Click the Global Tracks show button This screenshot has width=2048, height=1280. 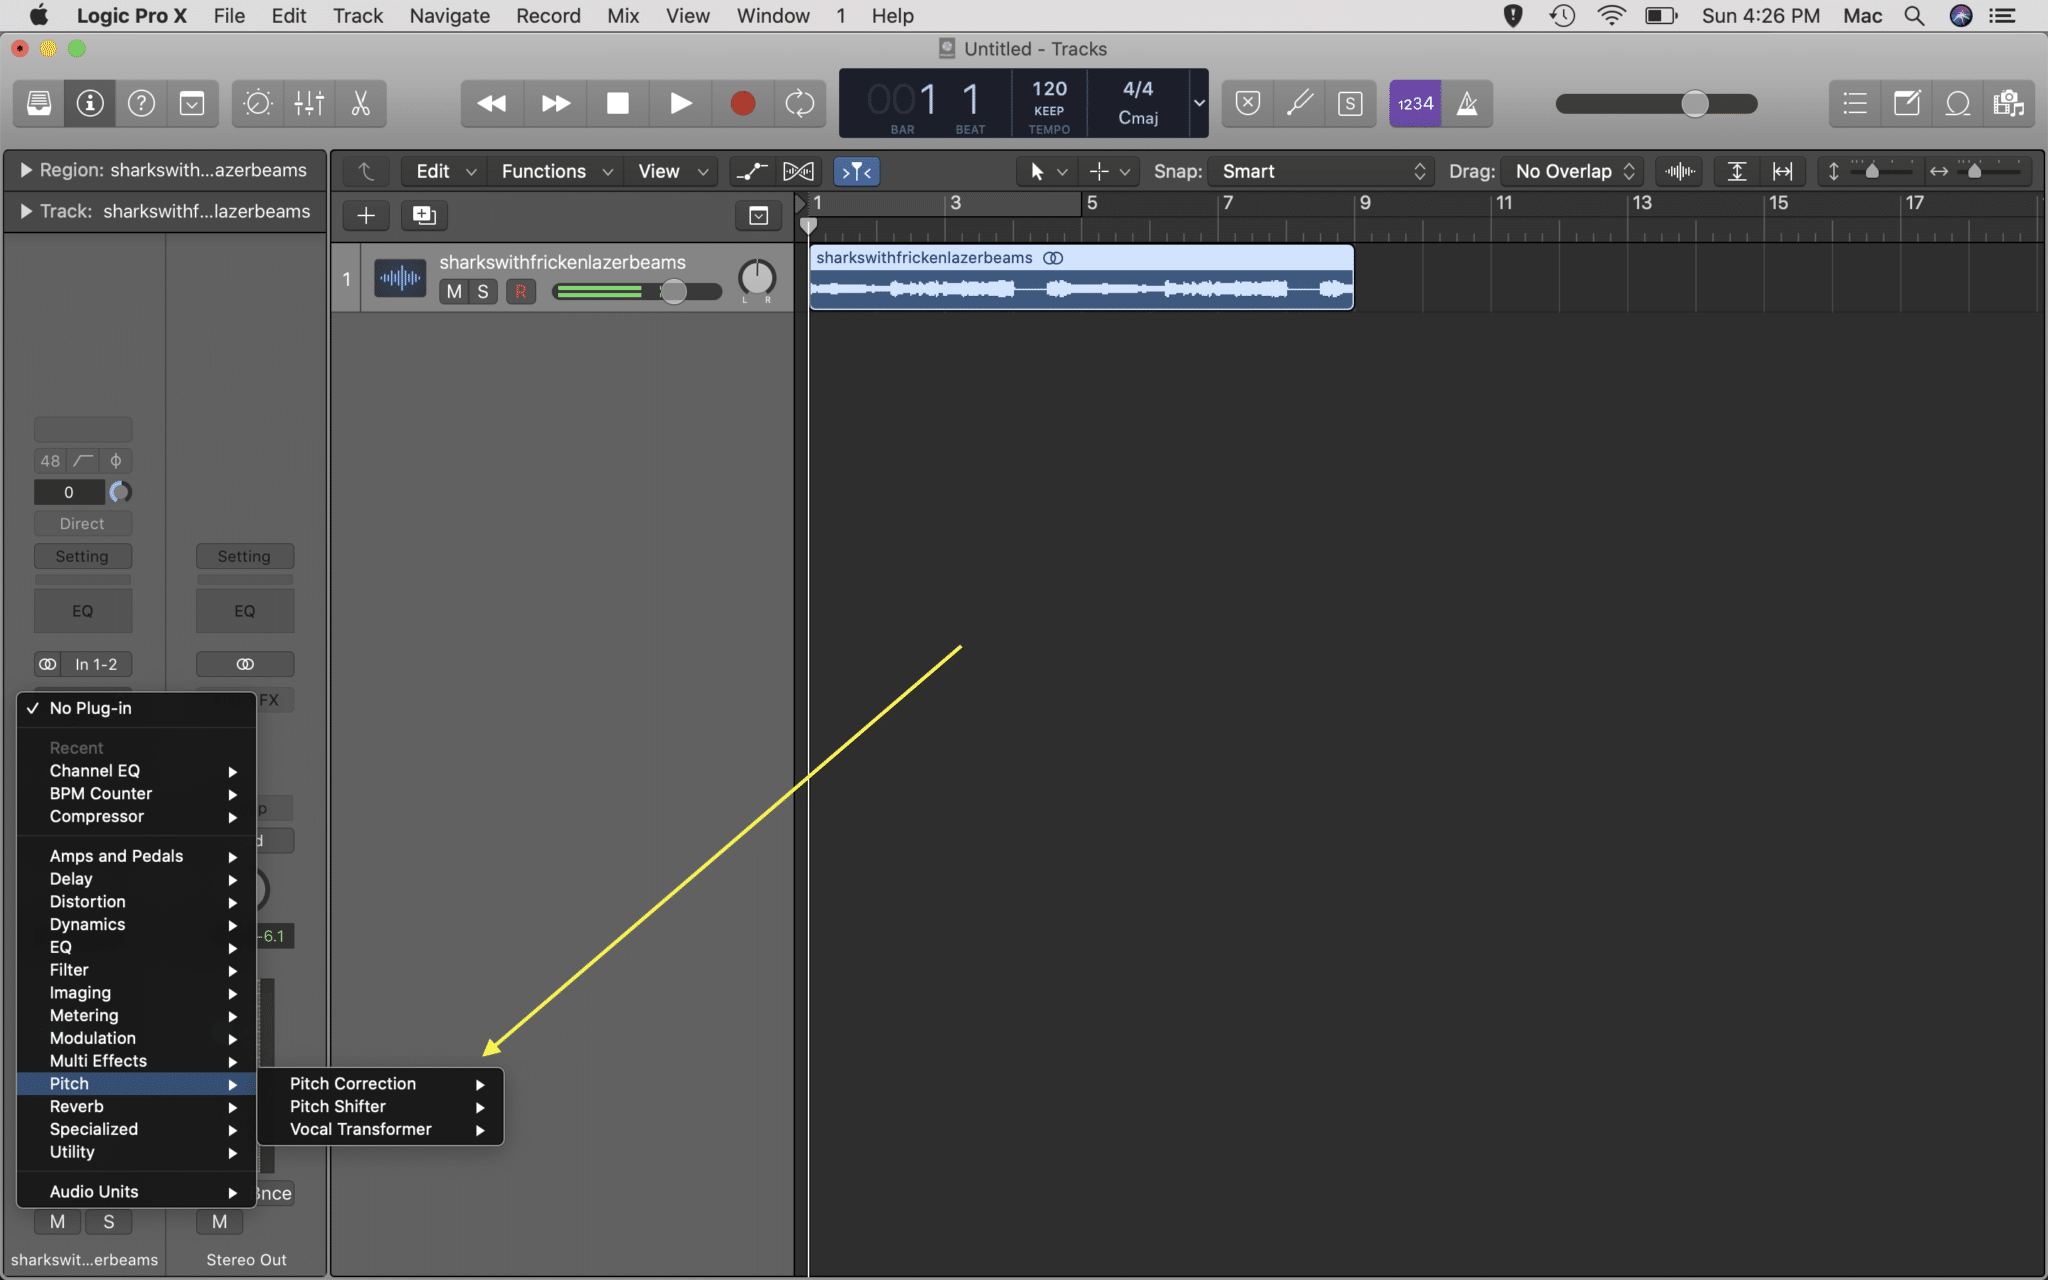pos(758,215)
